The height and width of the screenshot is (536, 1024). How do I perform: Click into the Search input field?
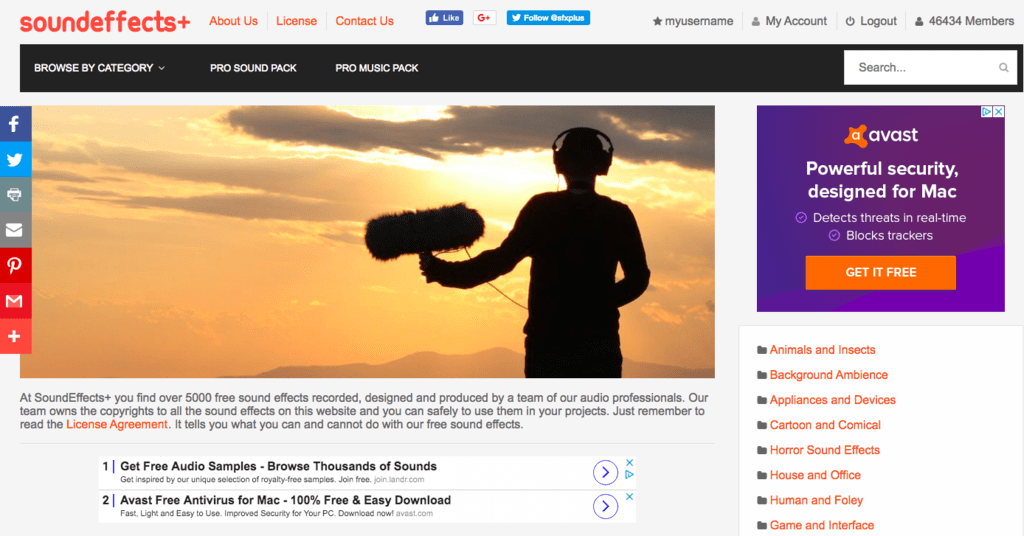click(920, 68)
